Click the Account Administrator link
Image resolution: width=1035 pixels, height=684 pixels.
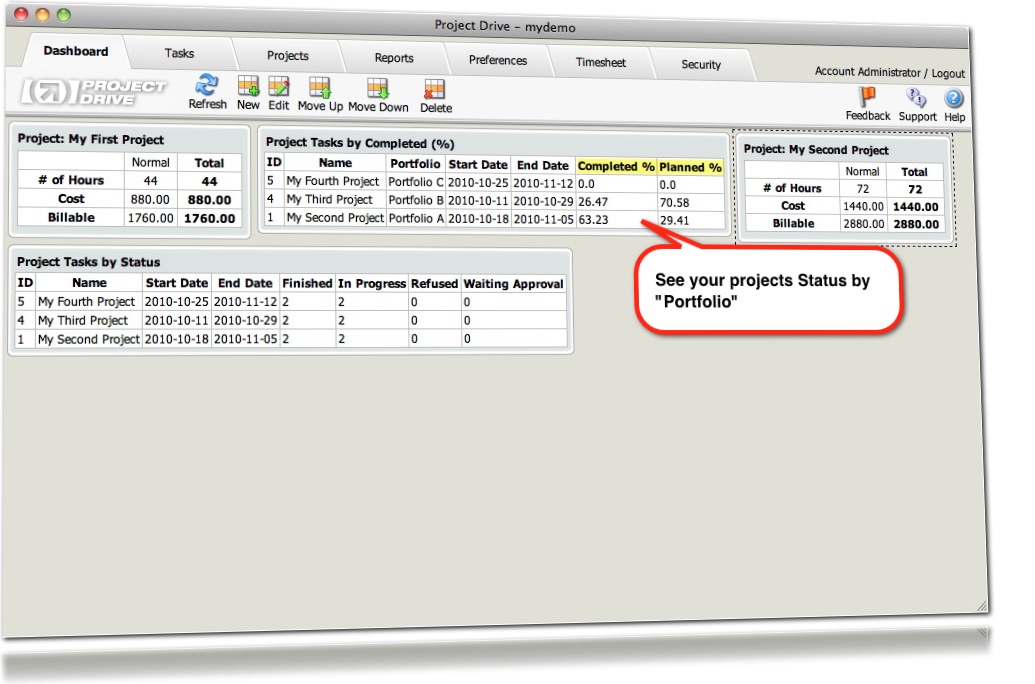click(867, 71)
